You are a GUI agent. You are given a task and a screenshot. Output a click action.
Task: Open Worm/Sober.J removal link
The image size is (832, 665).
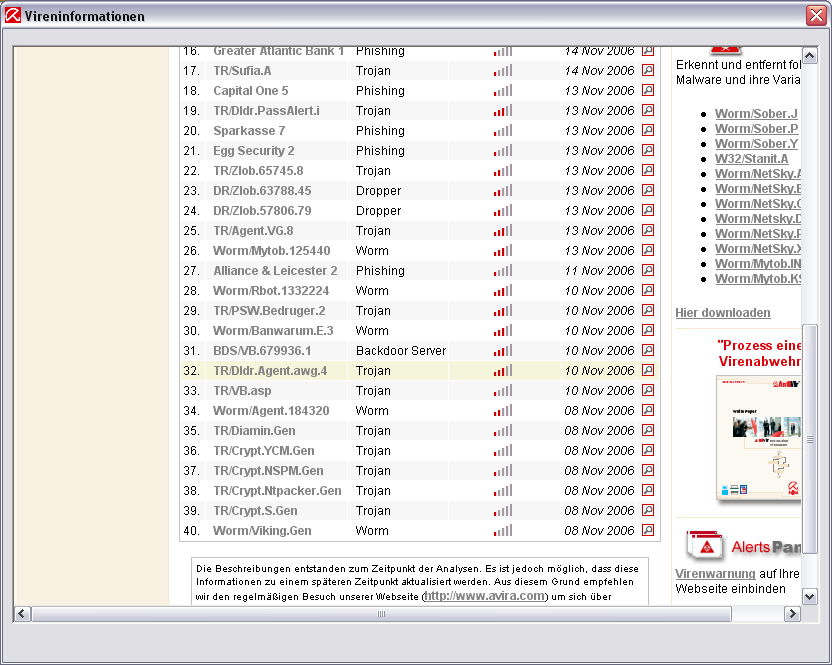[756, 114]
